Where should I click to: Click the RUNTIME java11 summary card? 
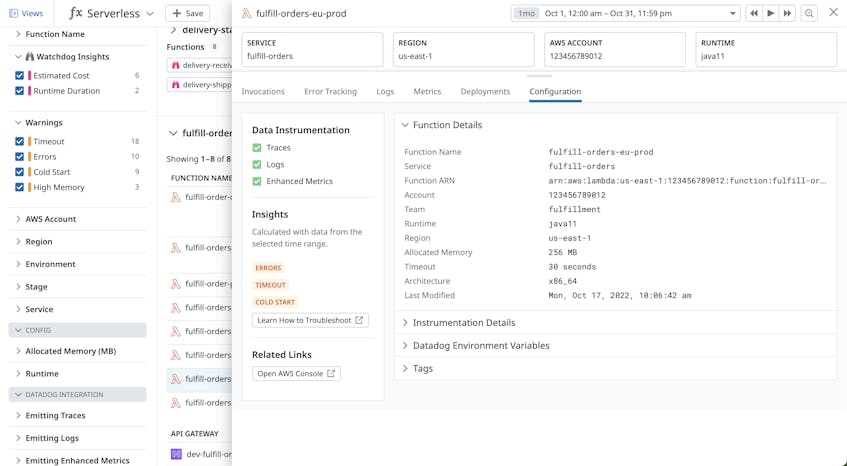point(766,50)
